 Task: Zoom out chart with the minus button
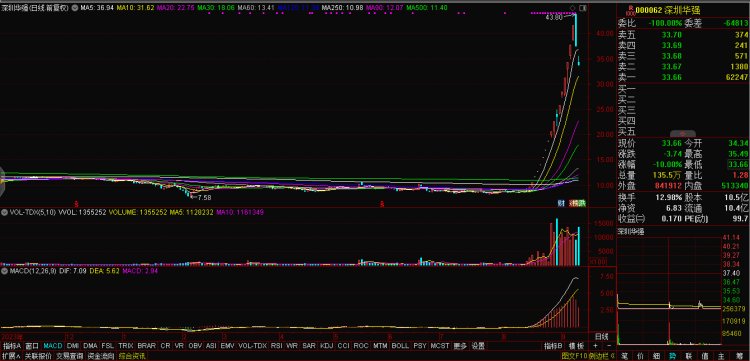click(x=609, y=346)
